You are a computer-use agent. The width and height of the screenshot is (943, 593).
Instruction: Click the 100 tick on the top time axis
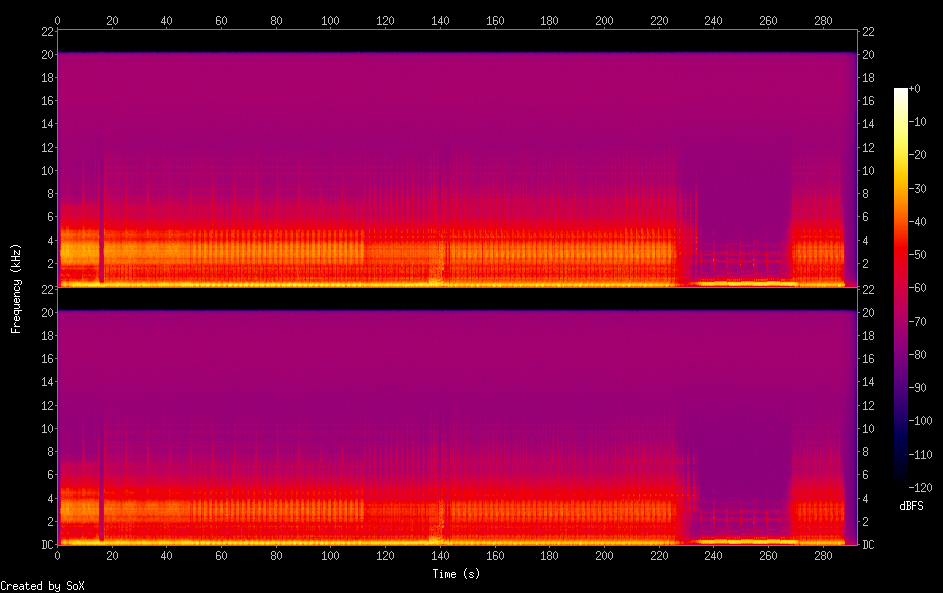tap(331, 19)
